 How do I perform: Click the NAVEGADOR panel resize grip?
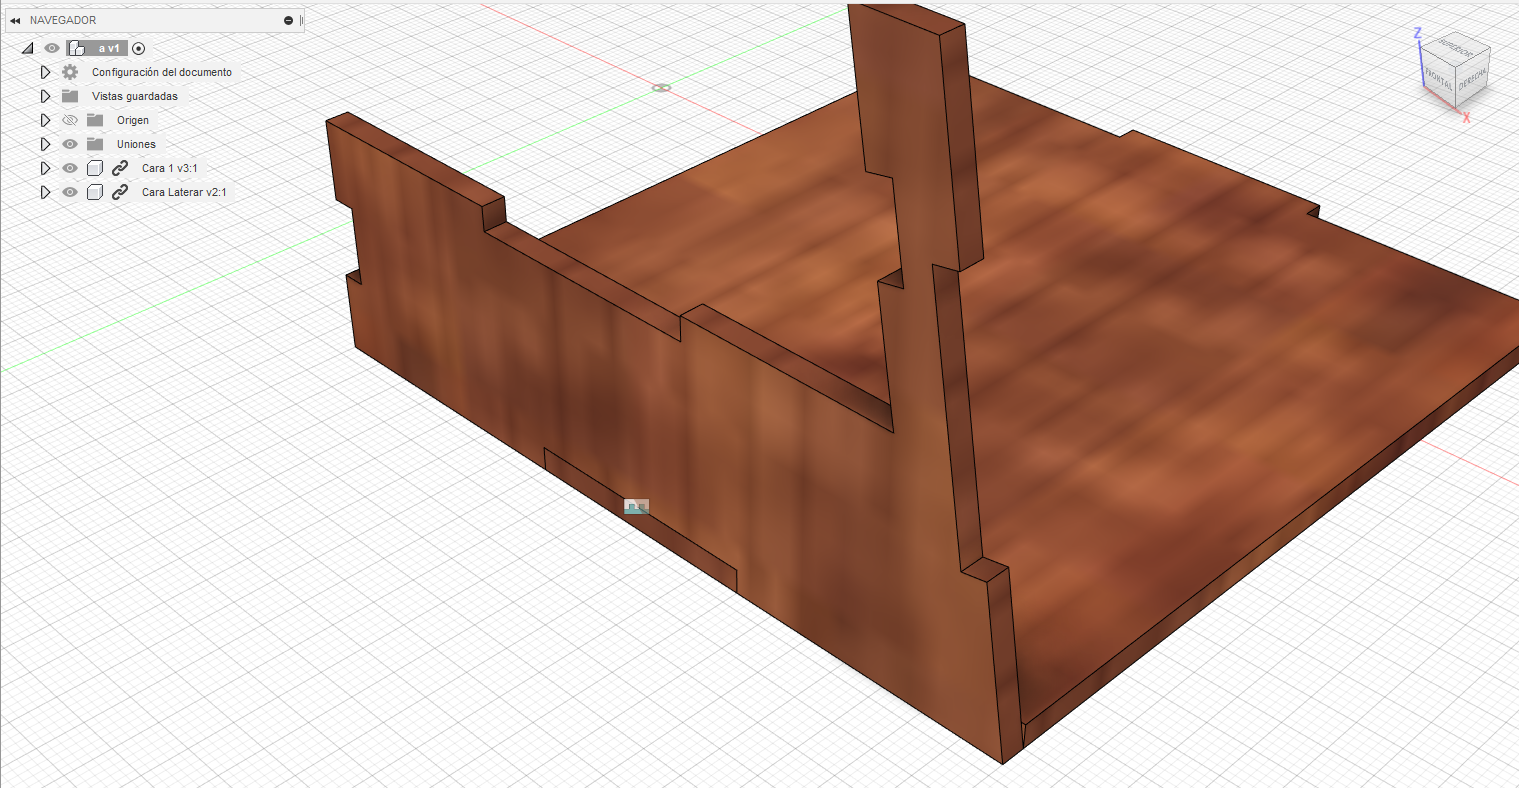[x=302, y=20]
